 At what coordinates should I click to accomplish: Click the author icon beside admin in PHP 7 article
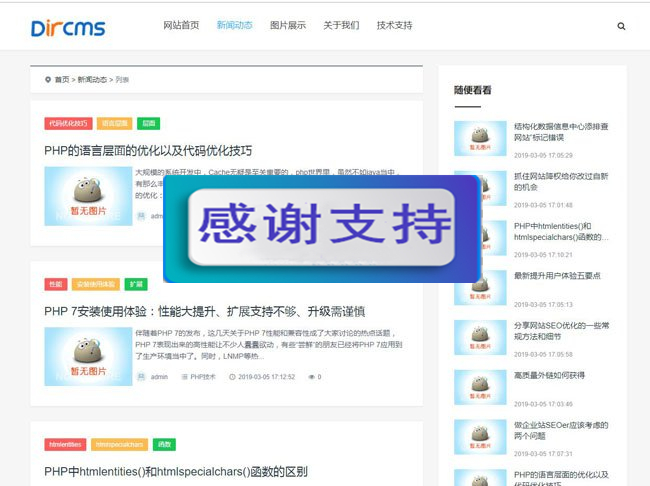(x=141, y=377)
